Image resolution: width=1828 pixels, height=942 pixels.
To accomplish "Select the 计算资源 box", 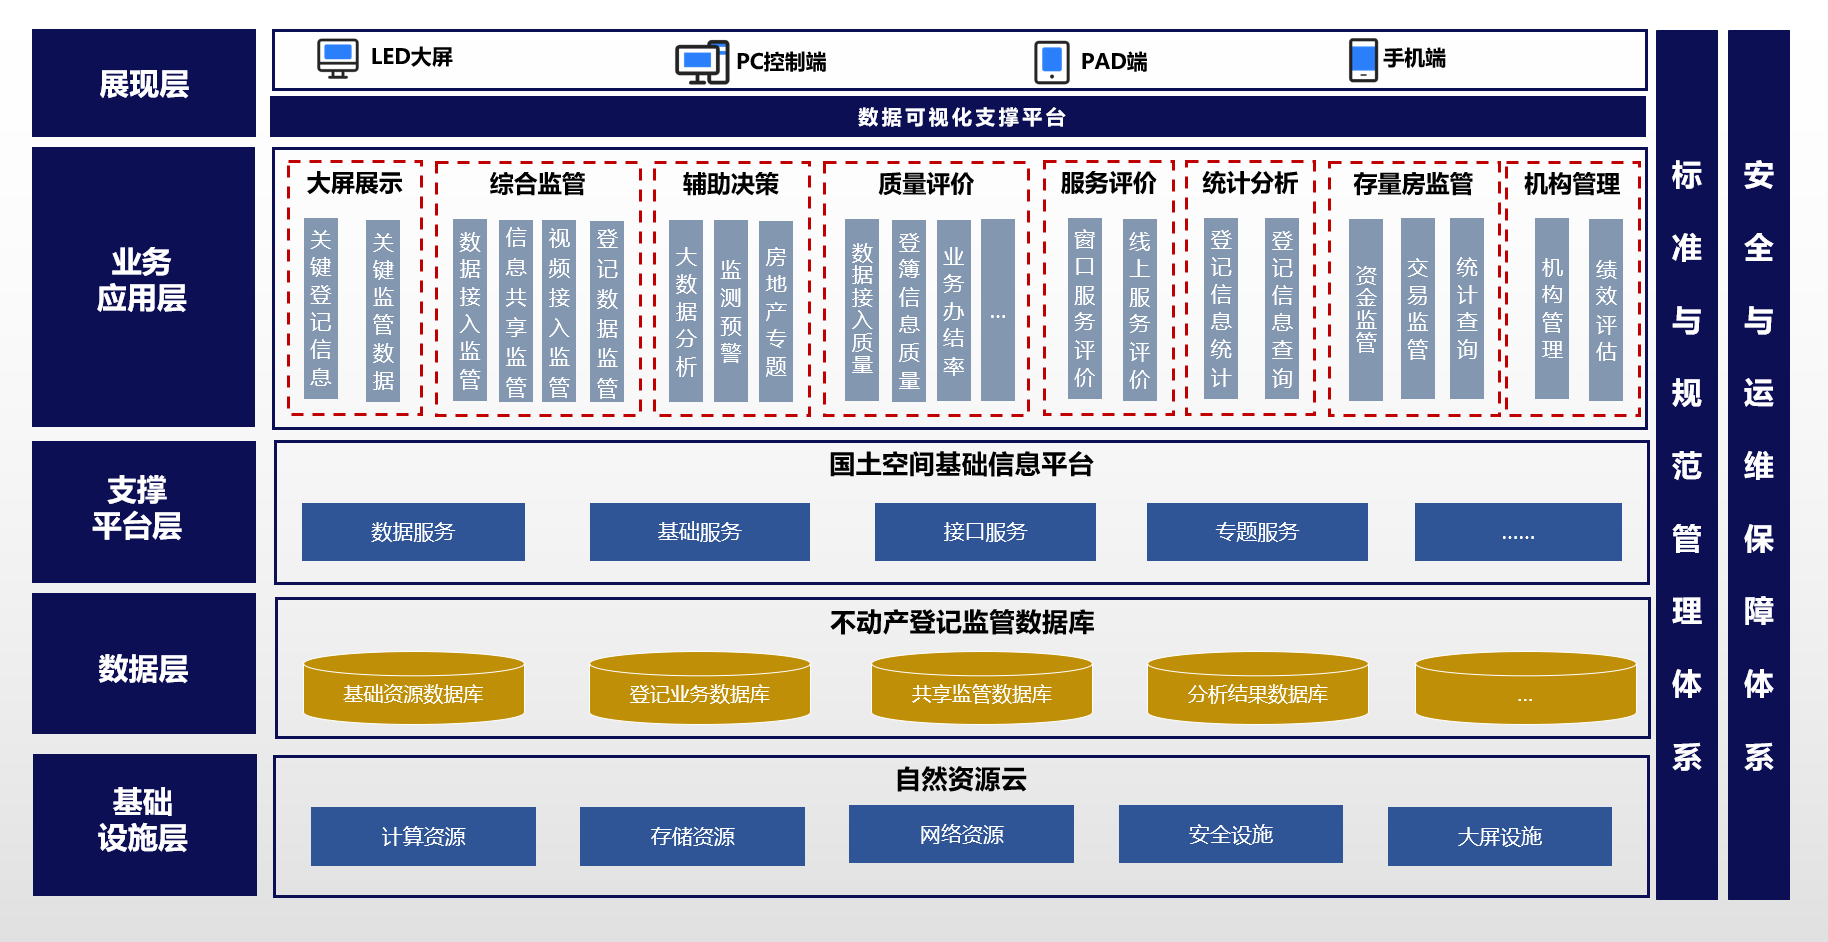I will pos(423,836).
